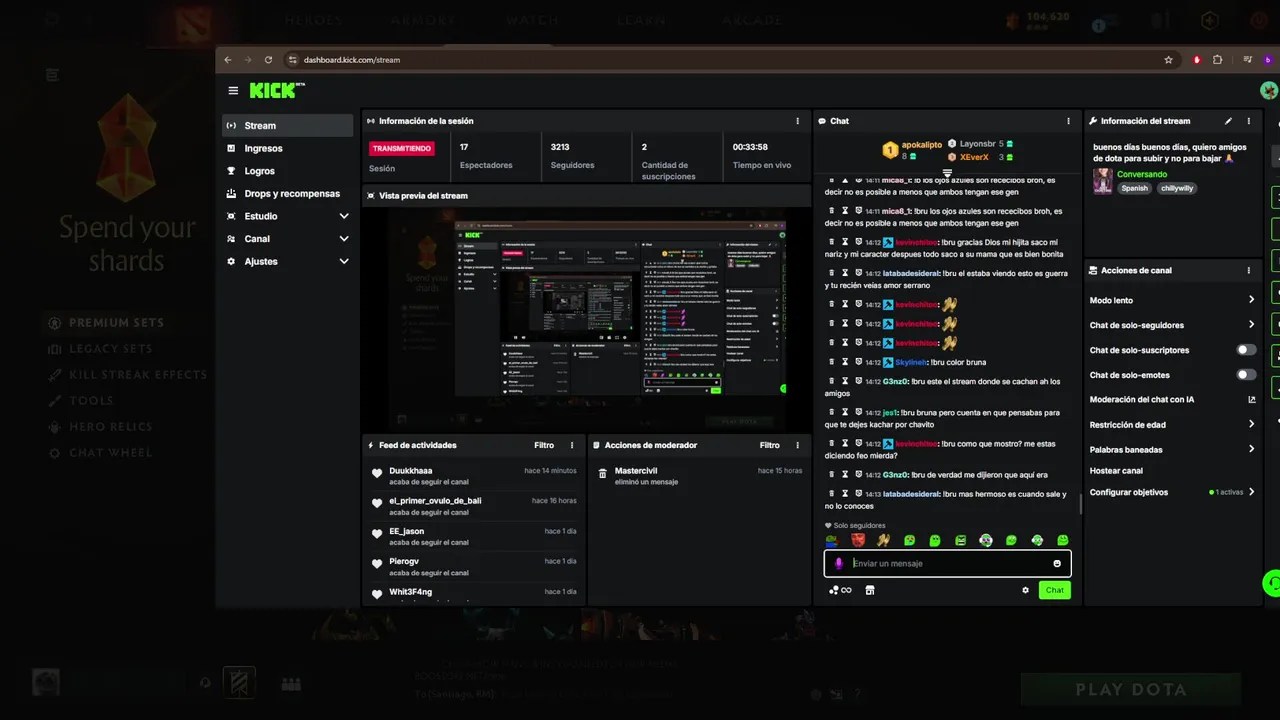Reload the dashboard page in browser

click(268, 60)
